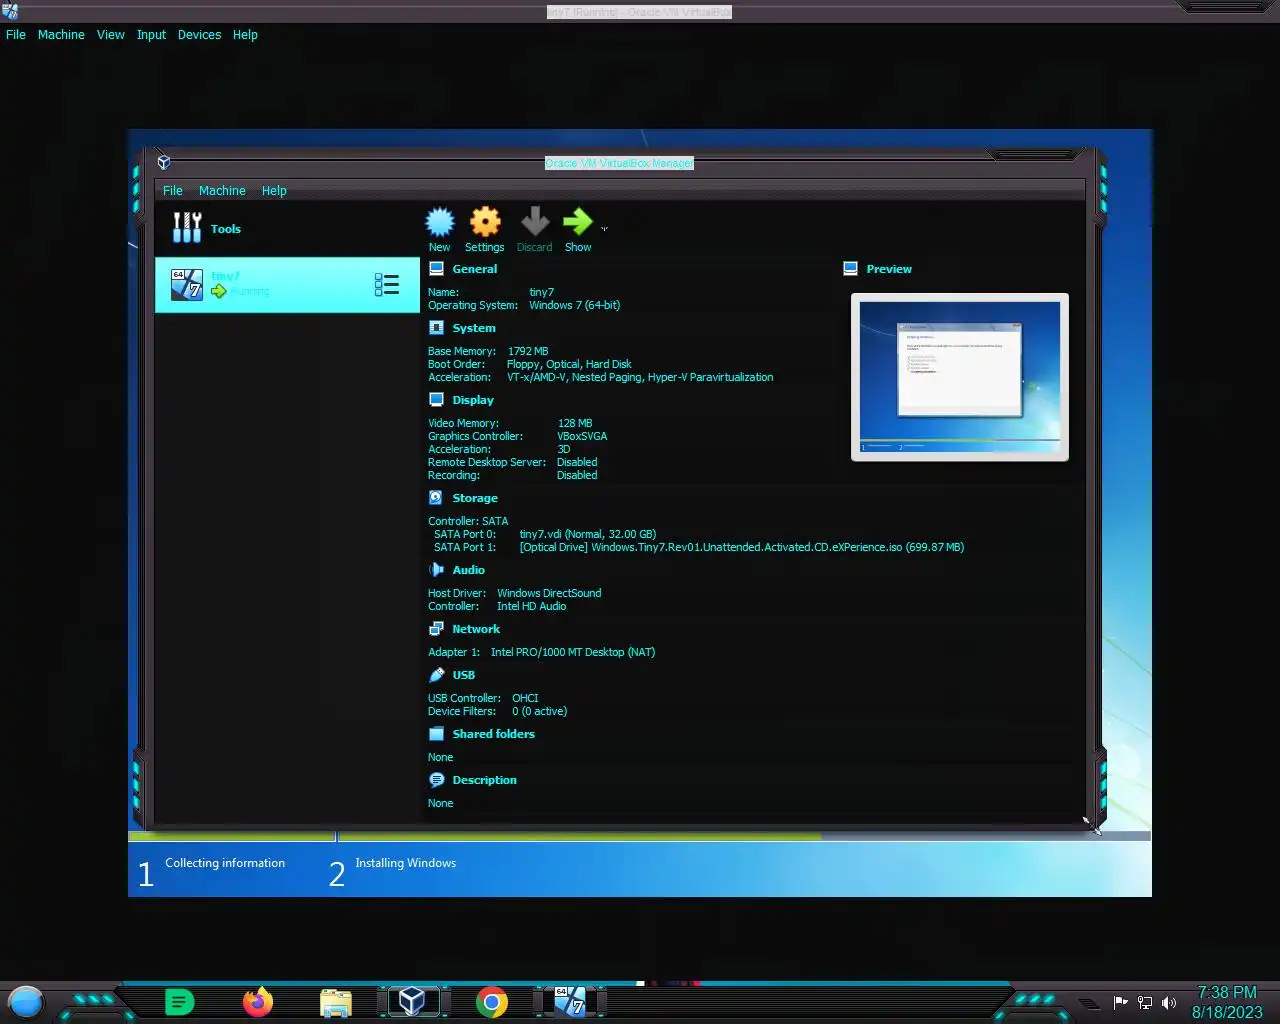This screenshot has height=1024, width=1280.
Task: Open Help menu of tiny7 VM window
Action: pyautogui.click(x=245, y=35)
